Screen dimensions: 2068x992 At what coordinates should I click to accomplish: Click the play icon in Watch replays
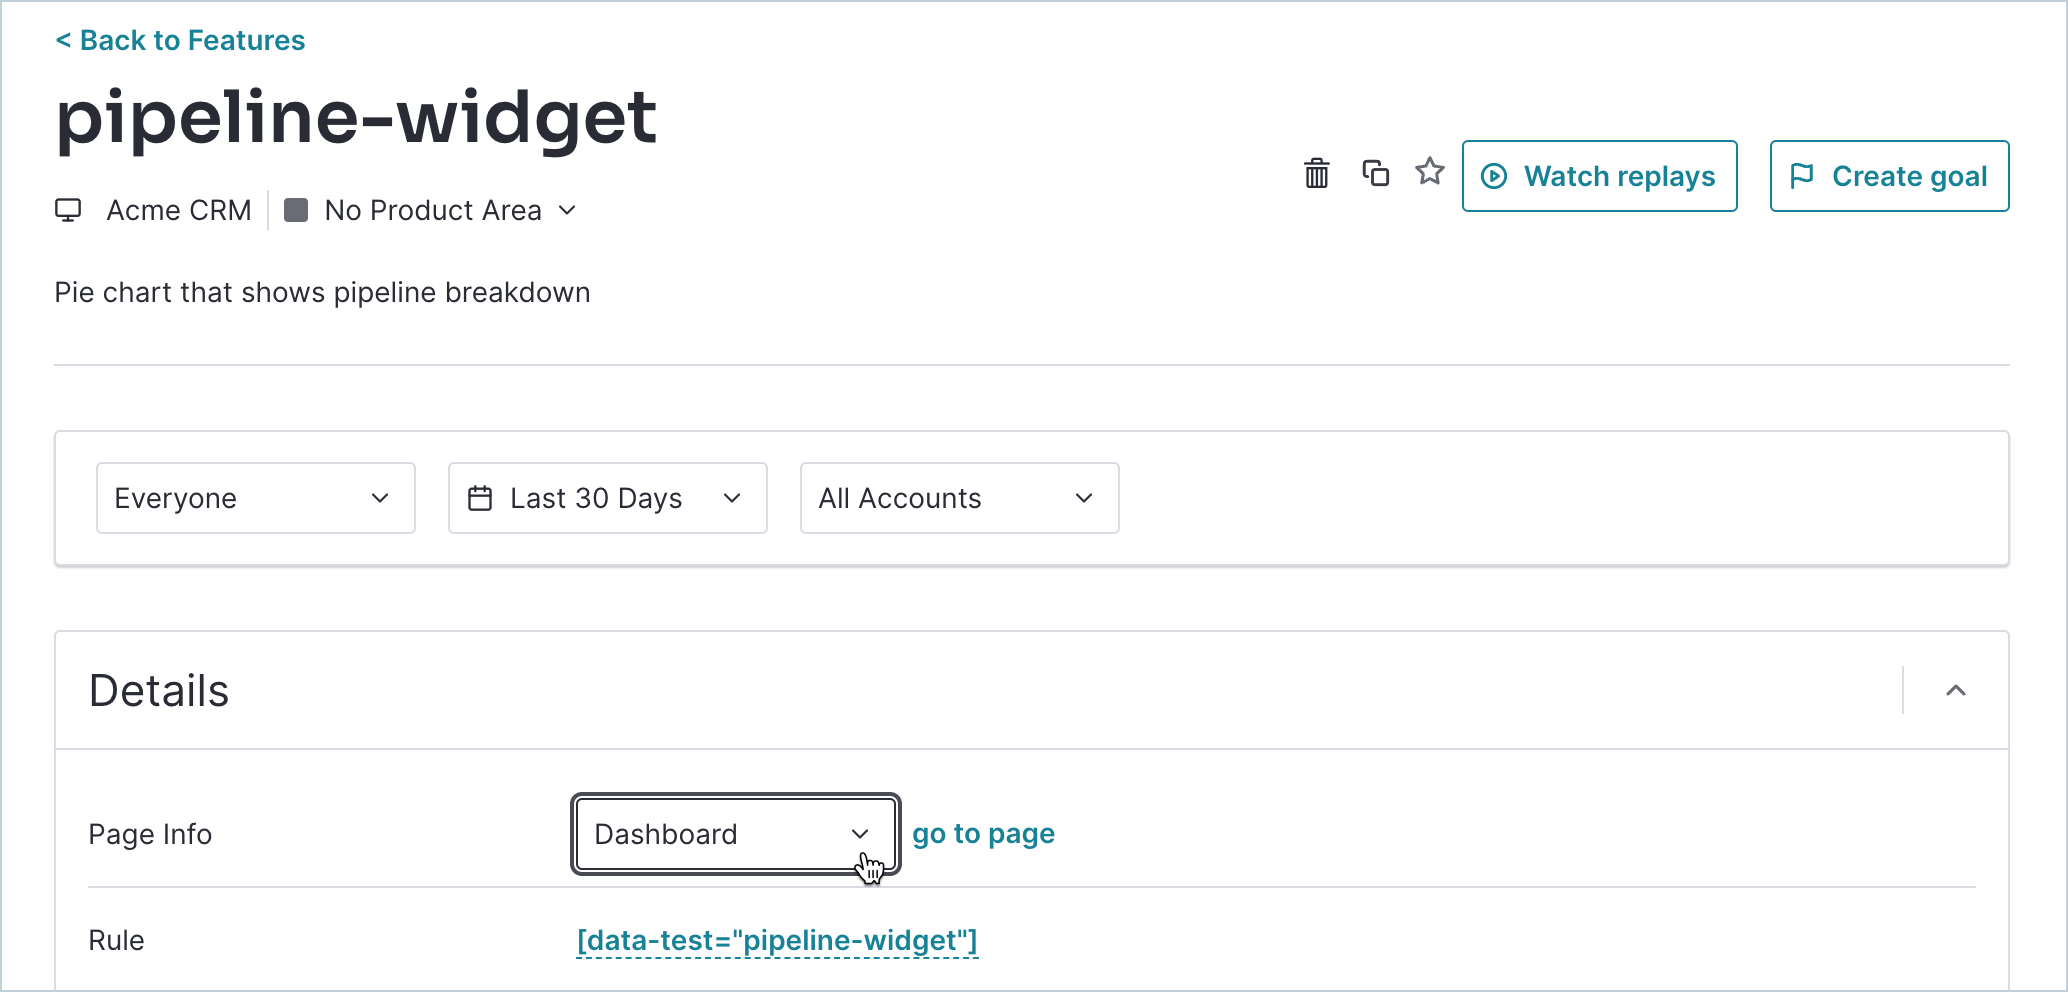pos(1494,176)
